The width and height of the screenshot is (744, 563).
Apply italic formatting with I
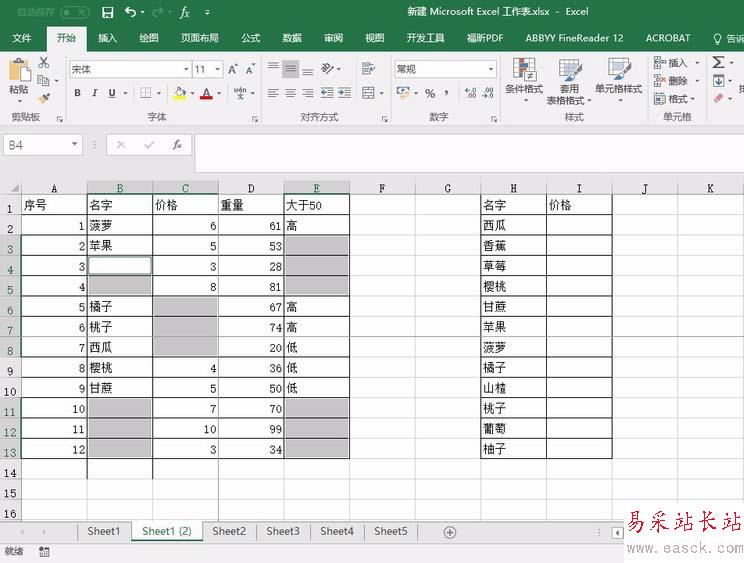pyautogui.click(x=94, y=93)
